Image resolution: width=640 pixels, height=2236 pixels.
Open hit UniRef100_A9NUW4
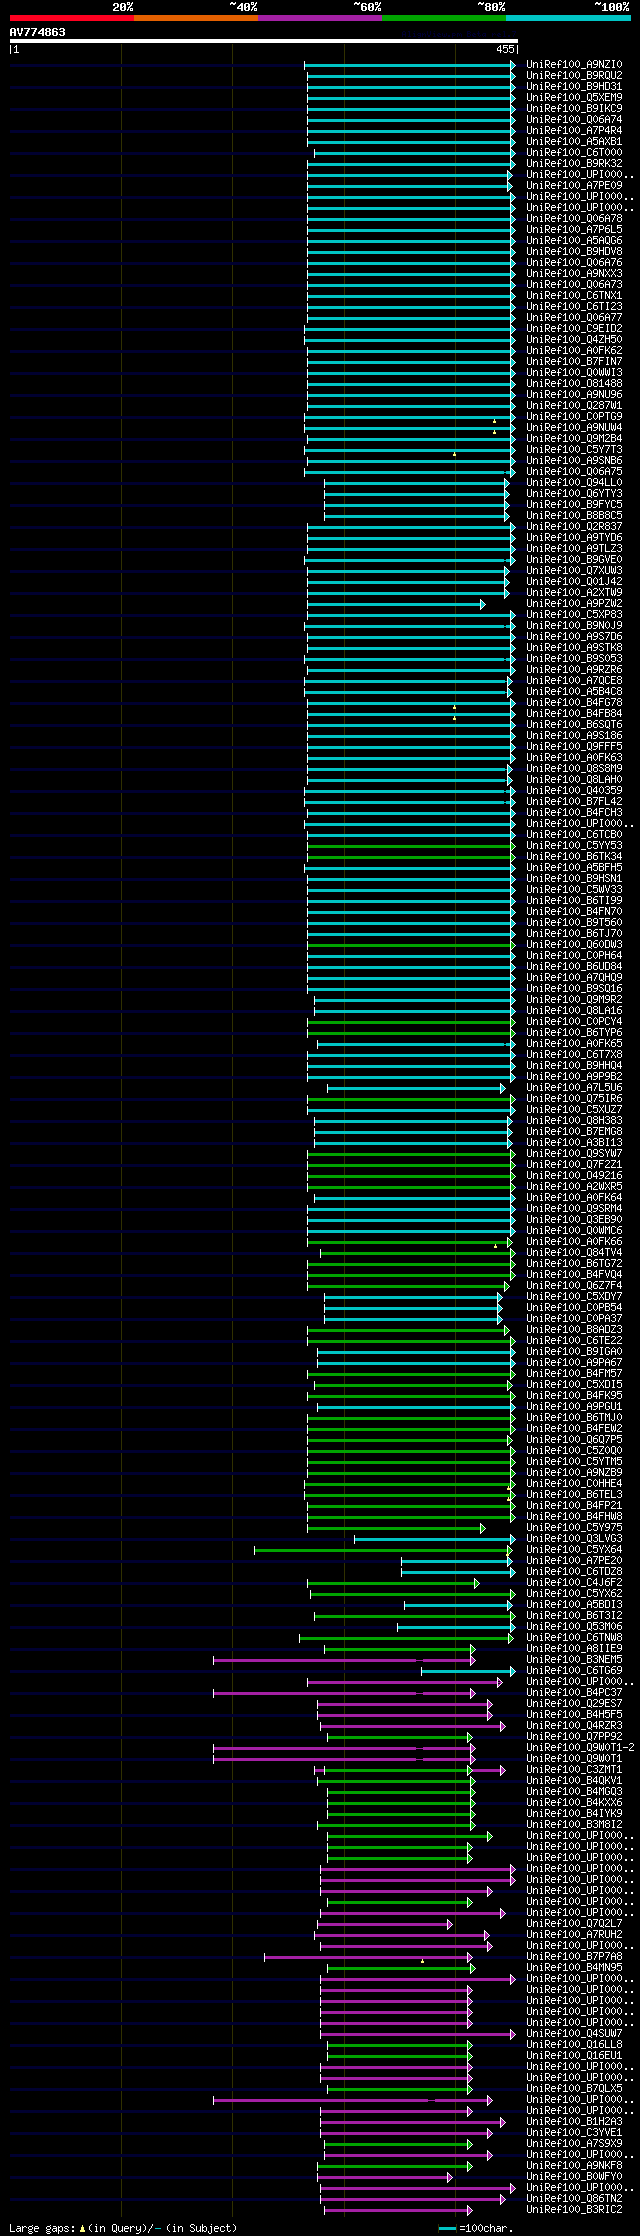[574, 428]
